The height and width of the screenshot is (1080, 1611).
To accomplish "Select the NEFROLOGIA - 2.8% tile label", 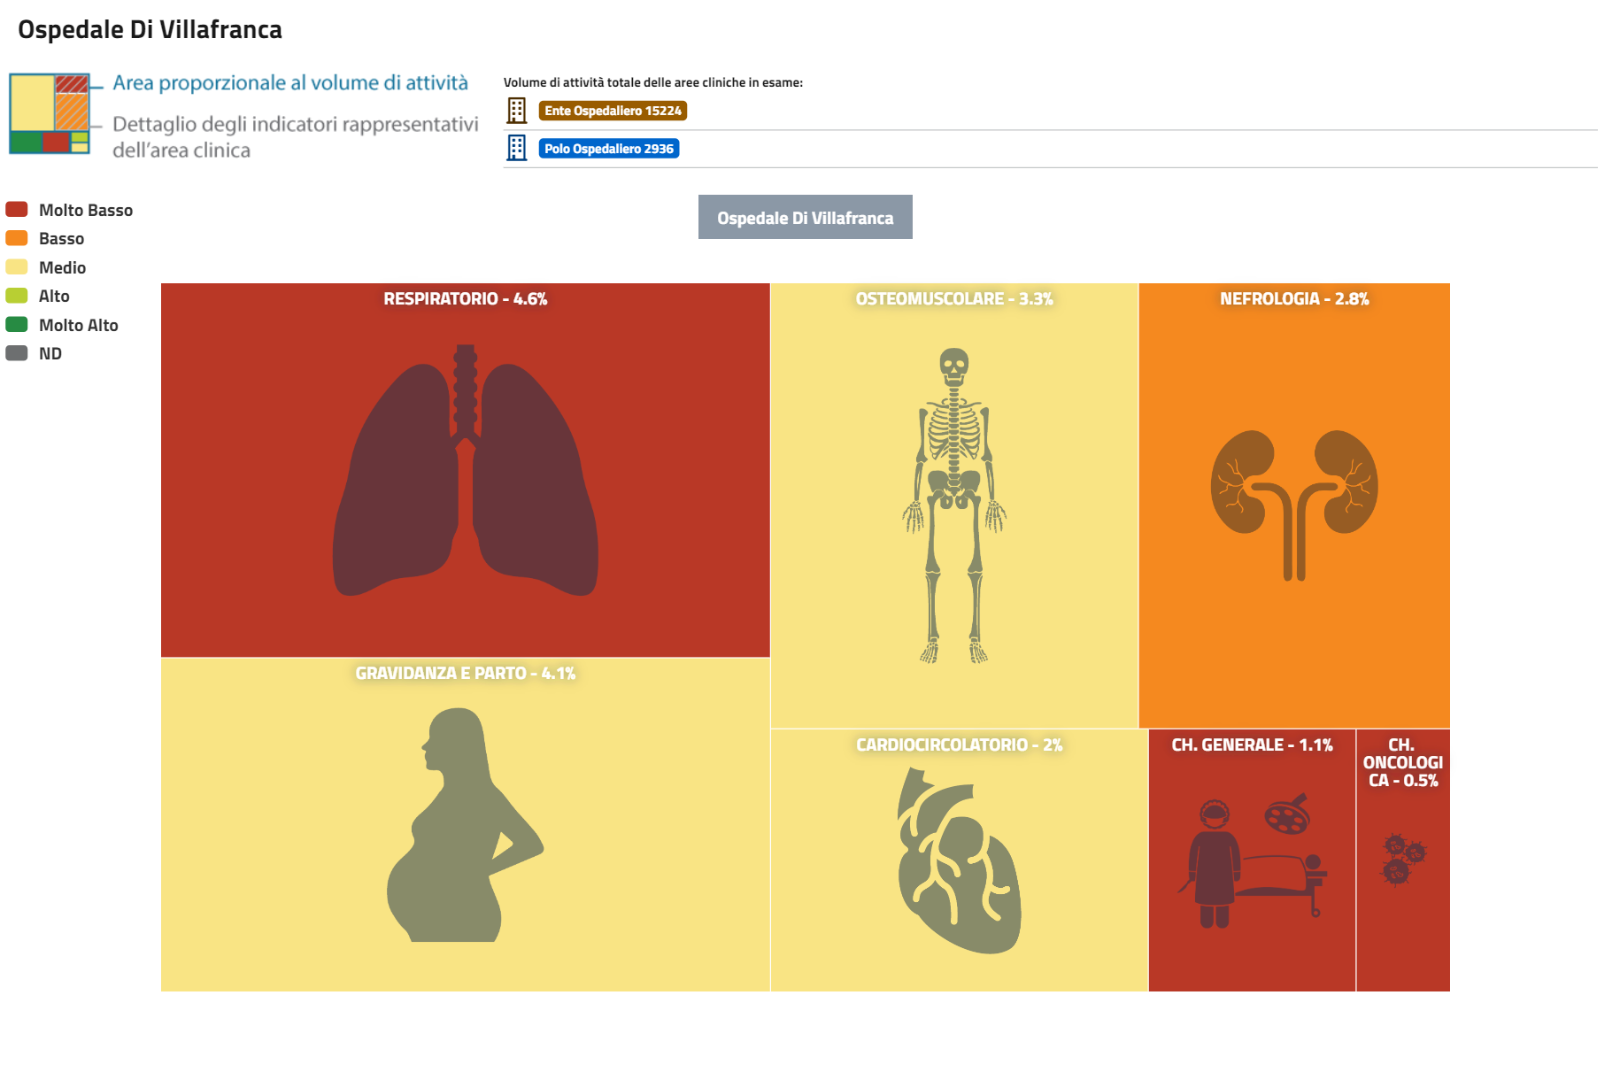I will tap(1294, 299).
